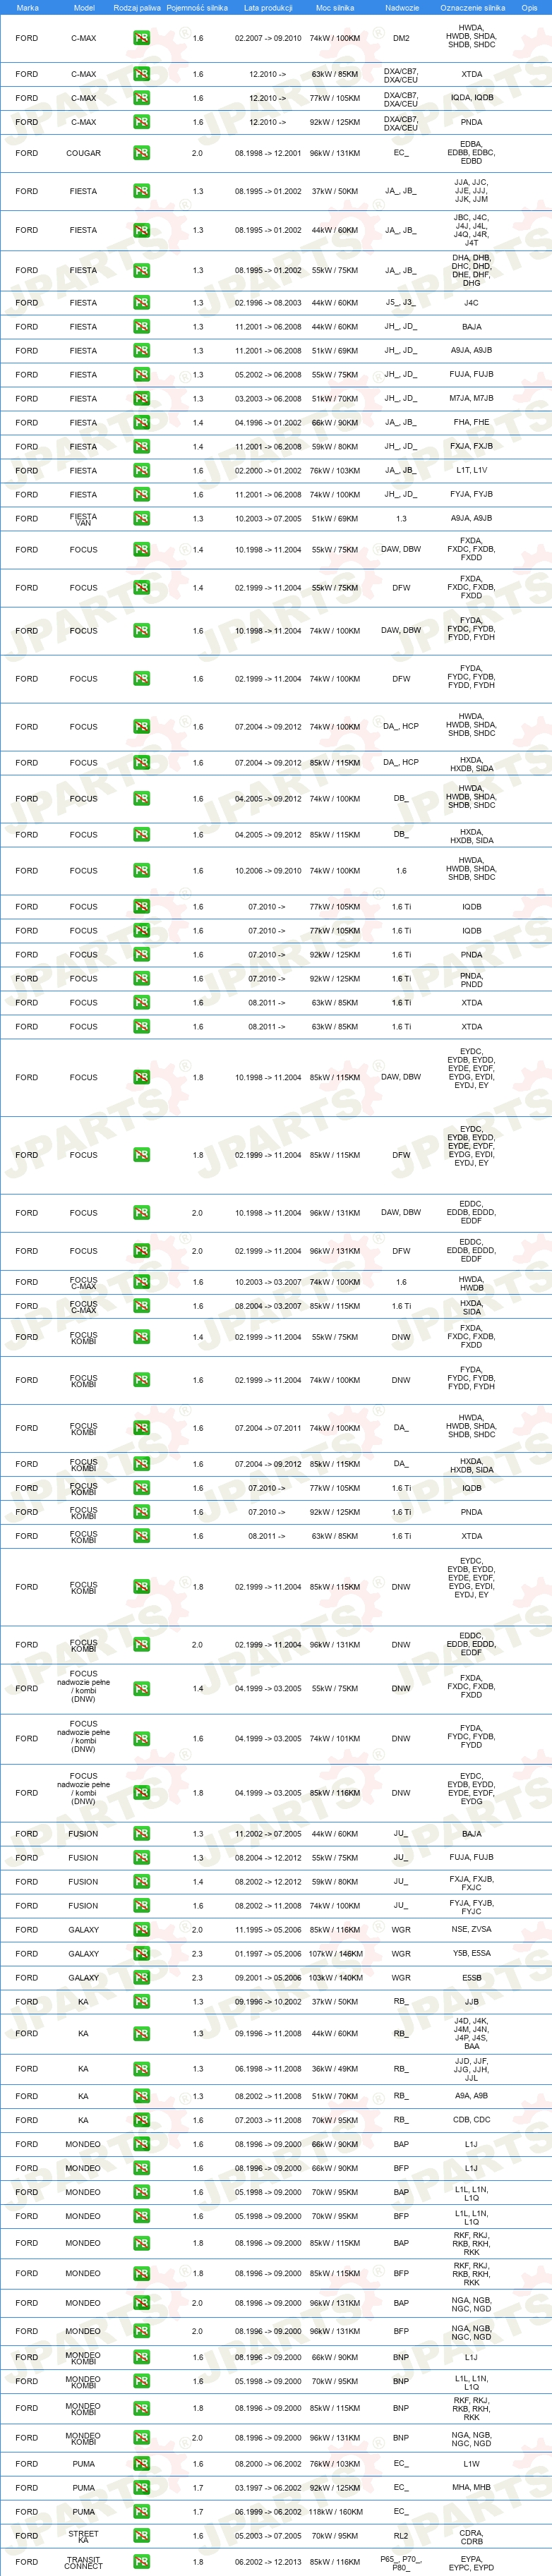Click the Moc silnika column header
The height and width of the screenshot is (2576, 552).
coord(335,8)
